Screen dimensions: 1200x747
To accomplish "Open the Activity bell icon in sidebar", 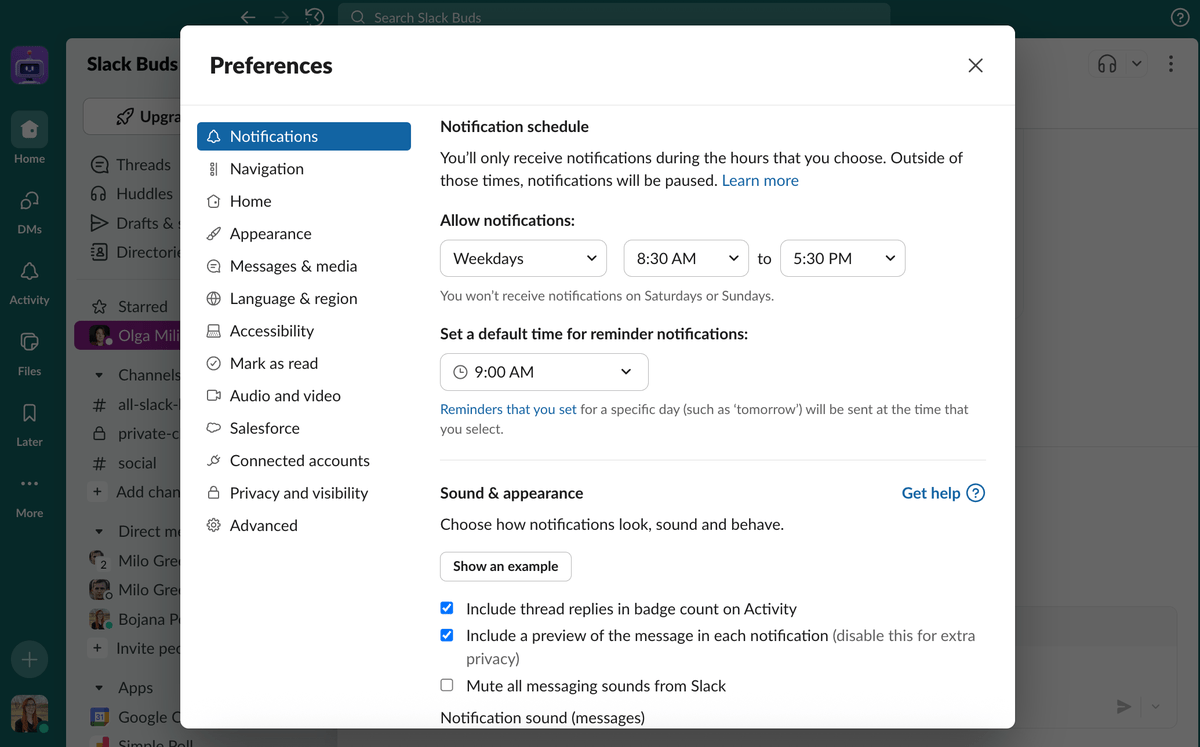I will click(29, 272).
